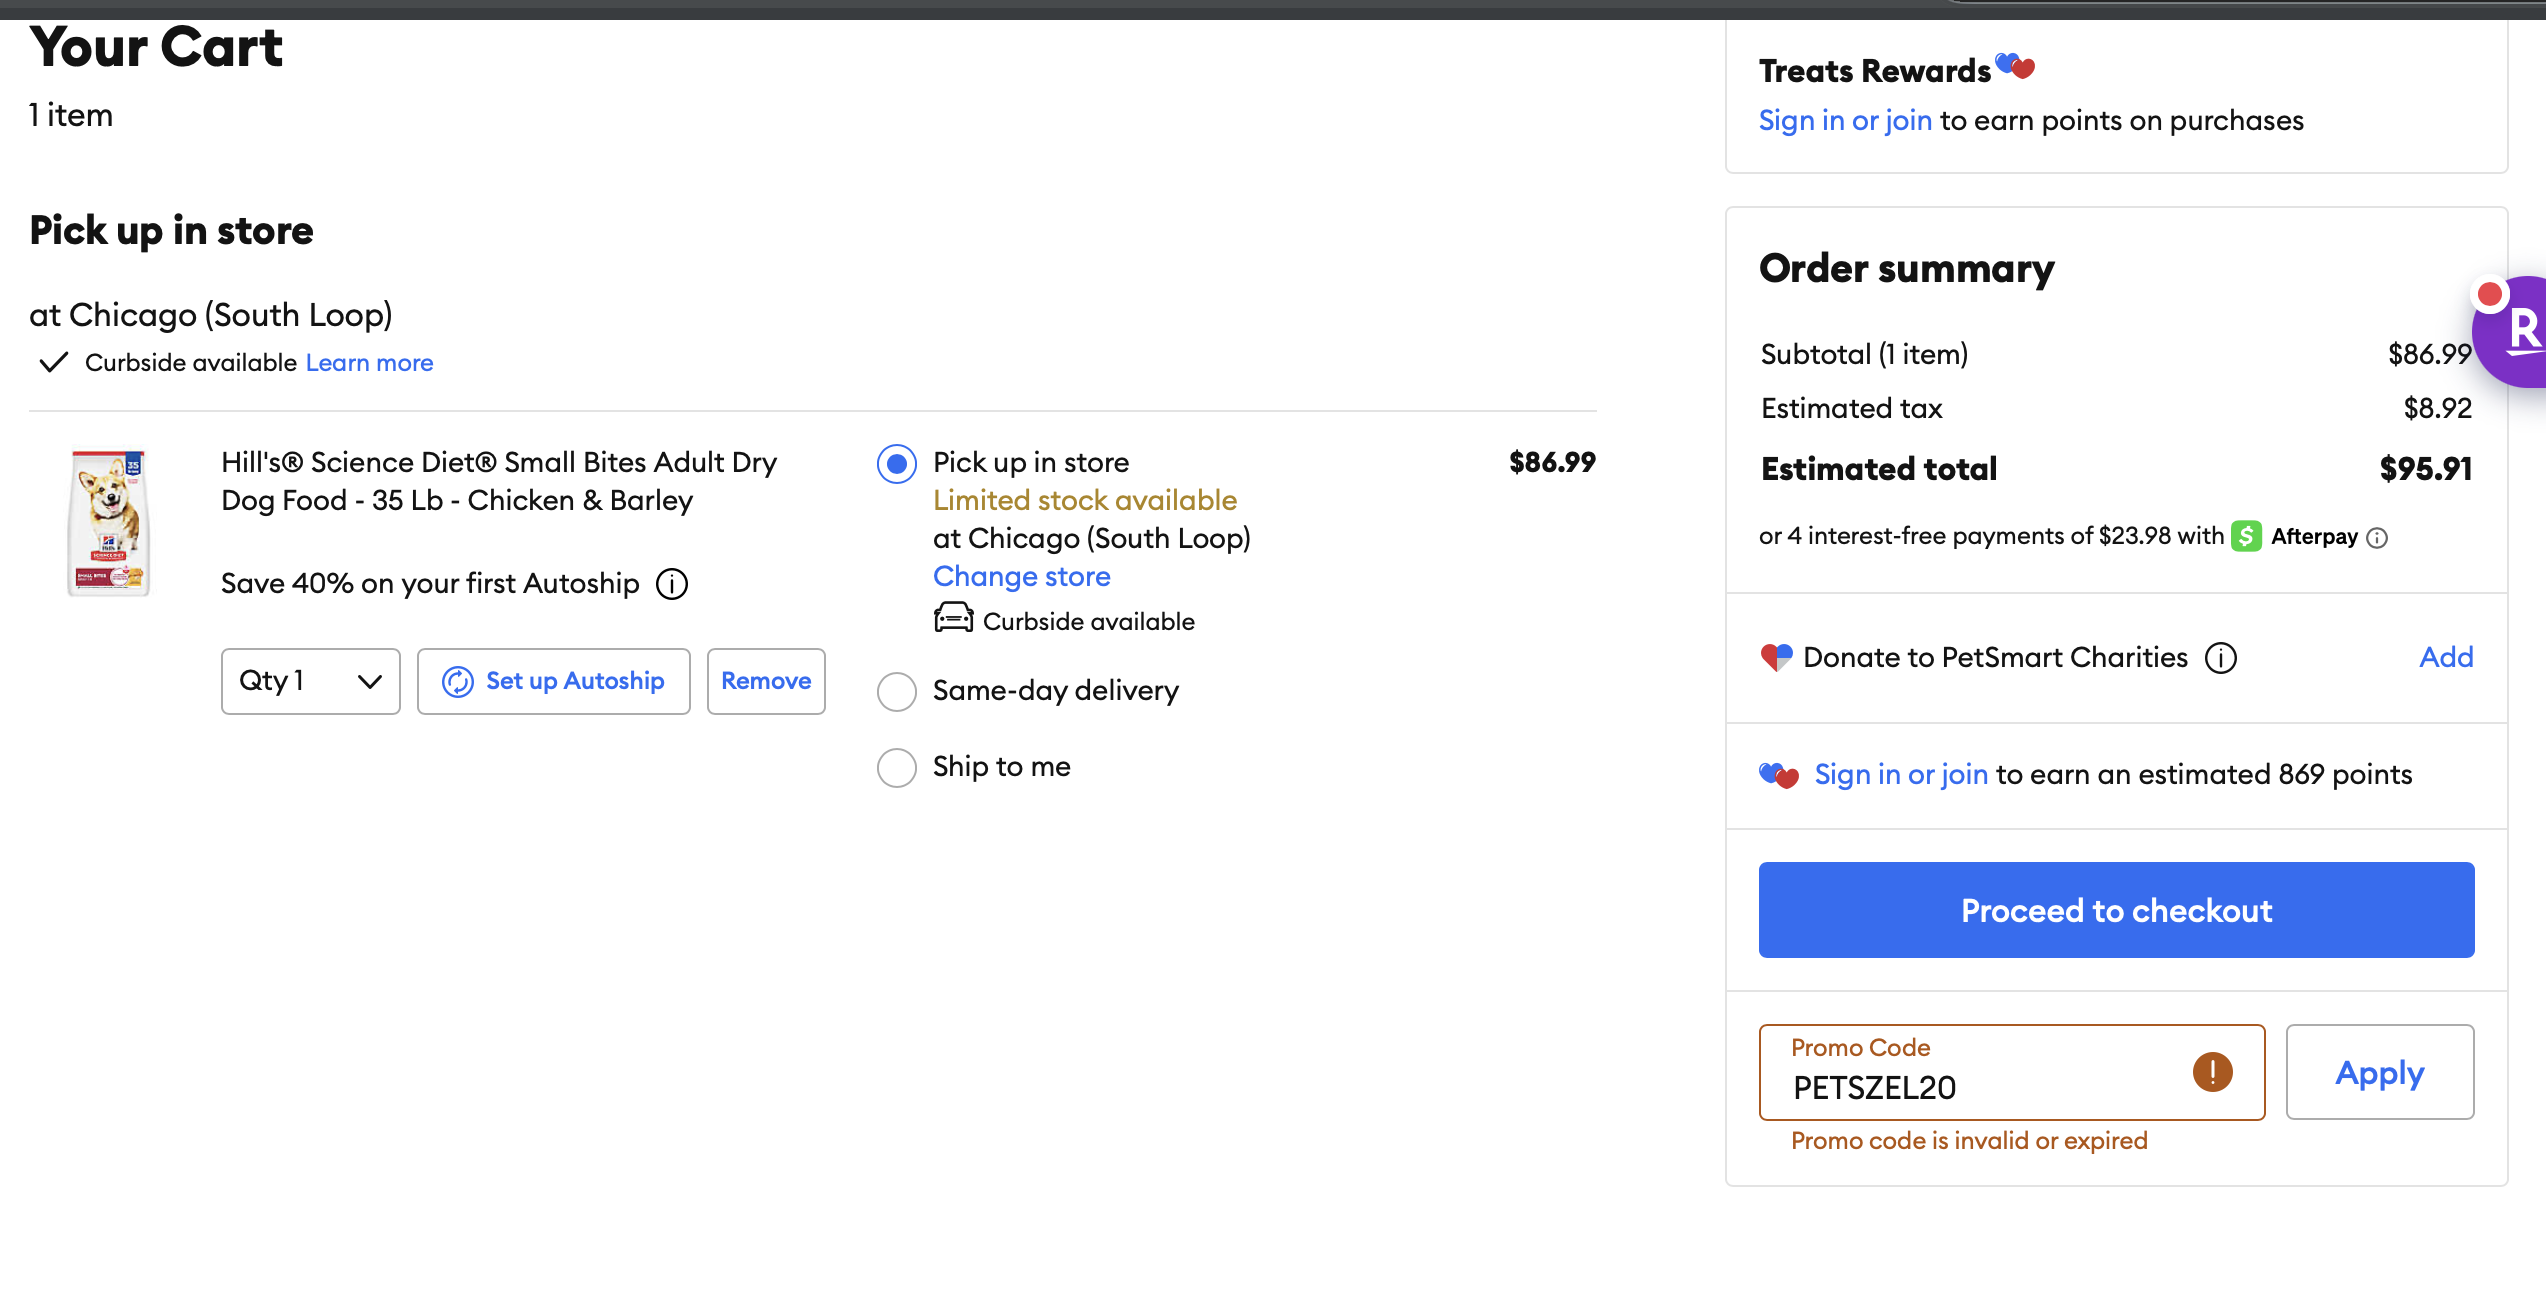Click the hearts icon beside 869 points offer

[1779, 775]
